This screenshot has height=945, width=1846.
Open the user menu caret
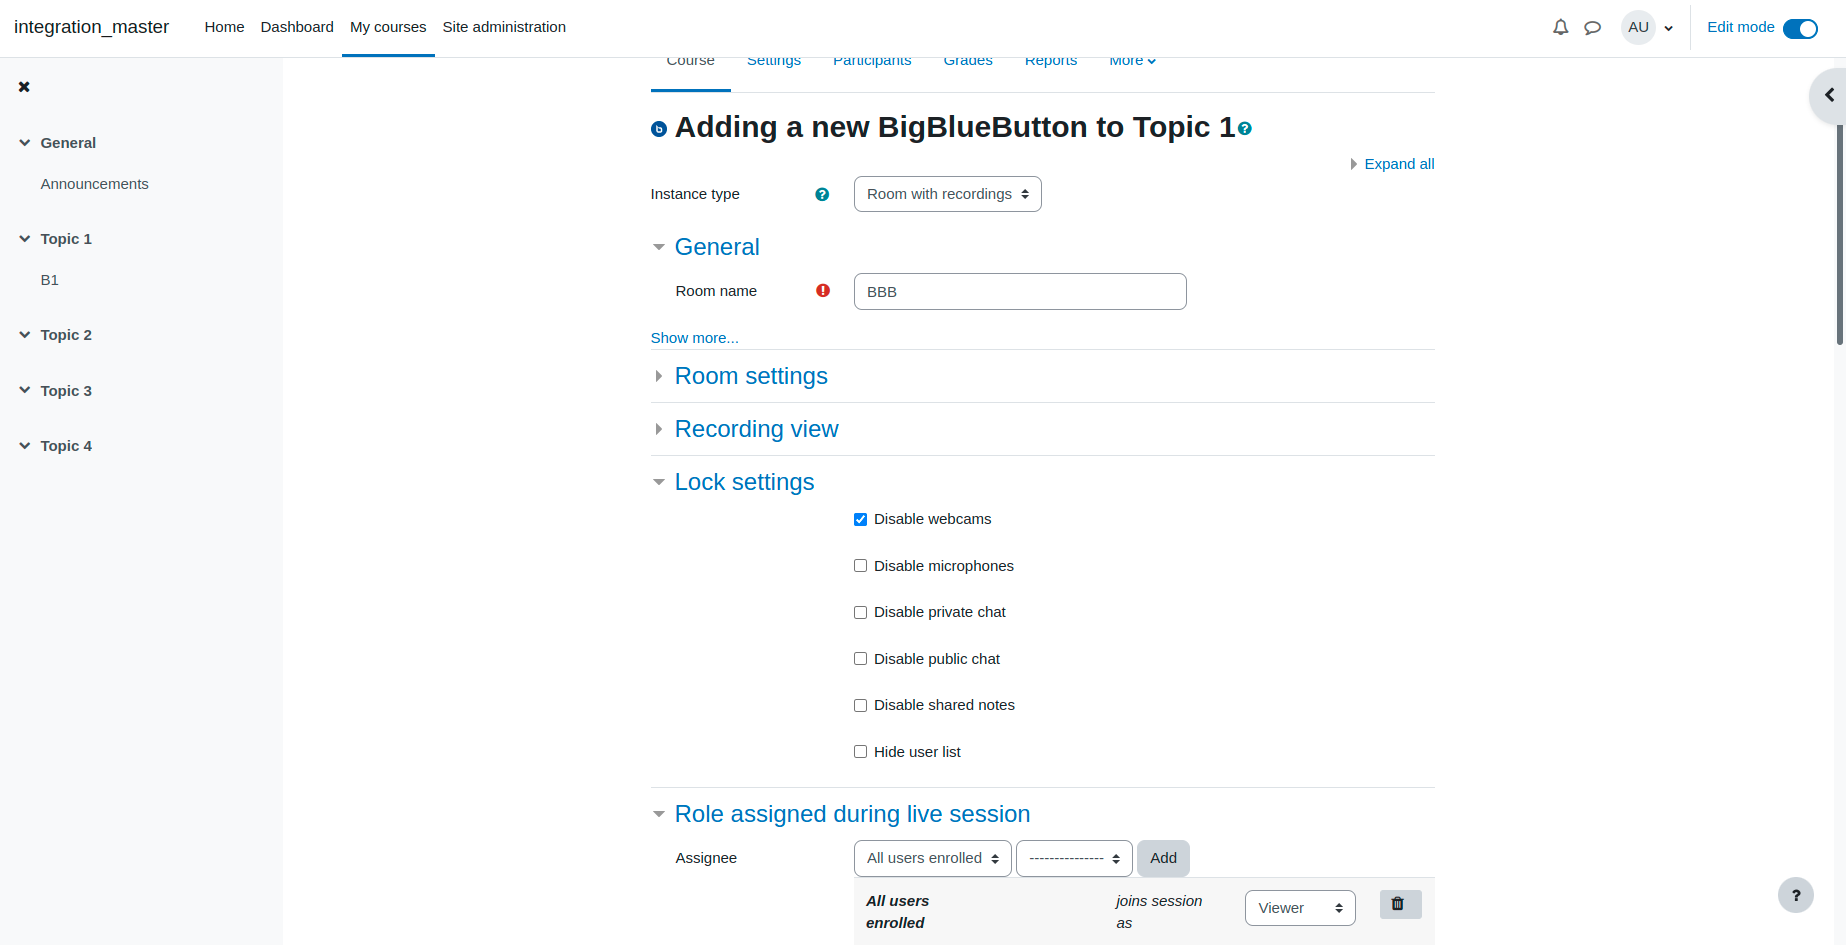click(x=1668, y=28)
